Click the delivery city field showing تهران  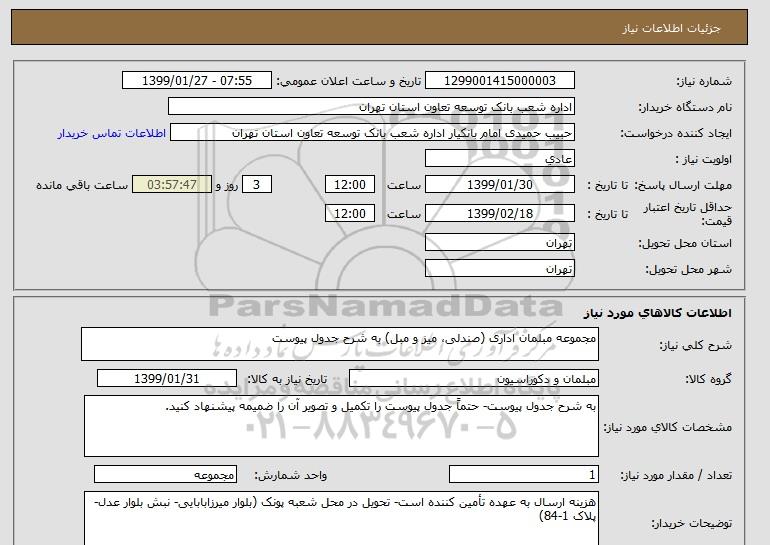[x=499, y=269]
